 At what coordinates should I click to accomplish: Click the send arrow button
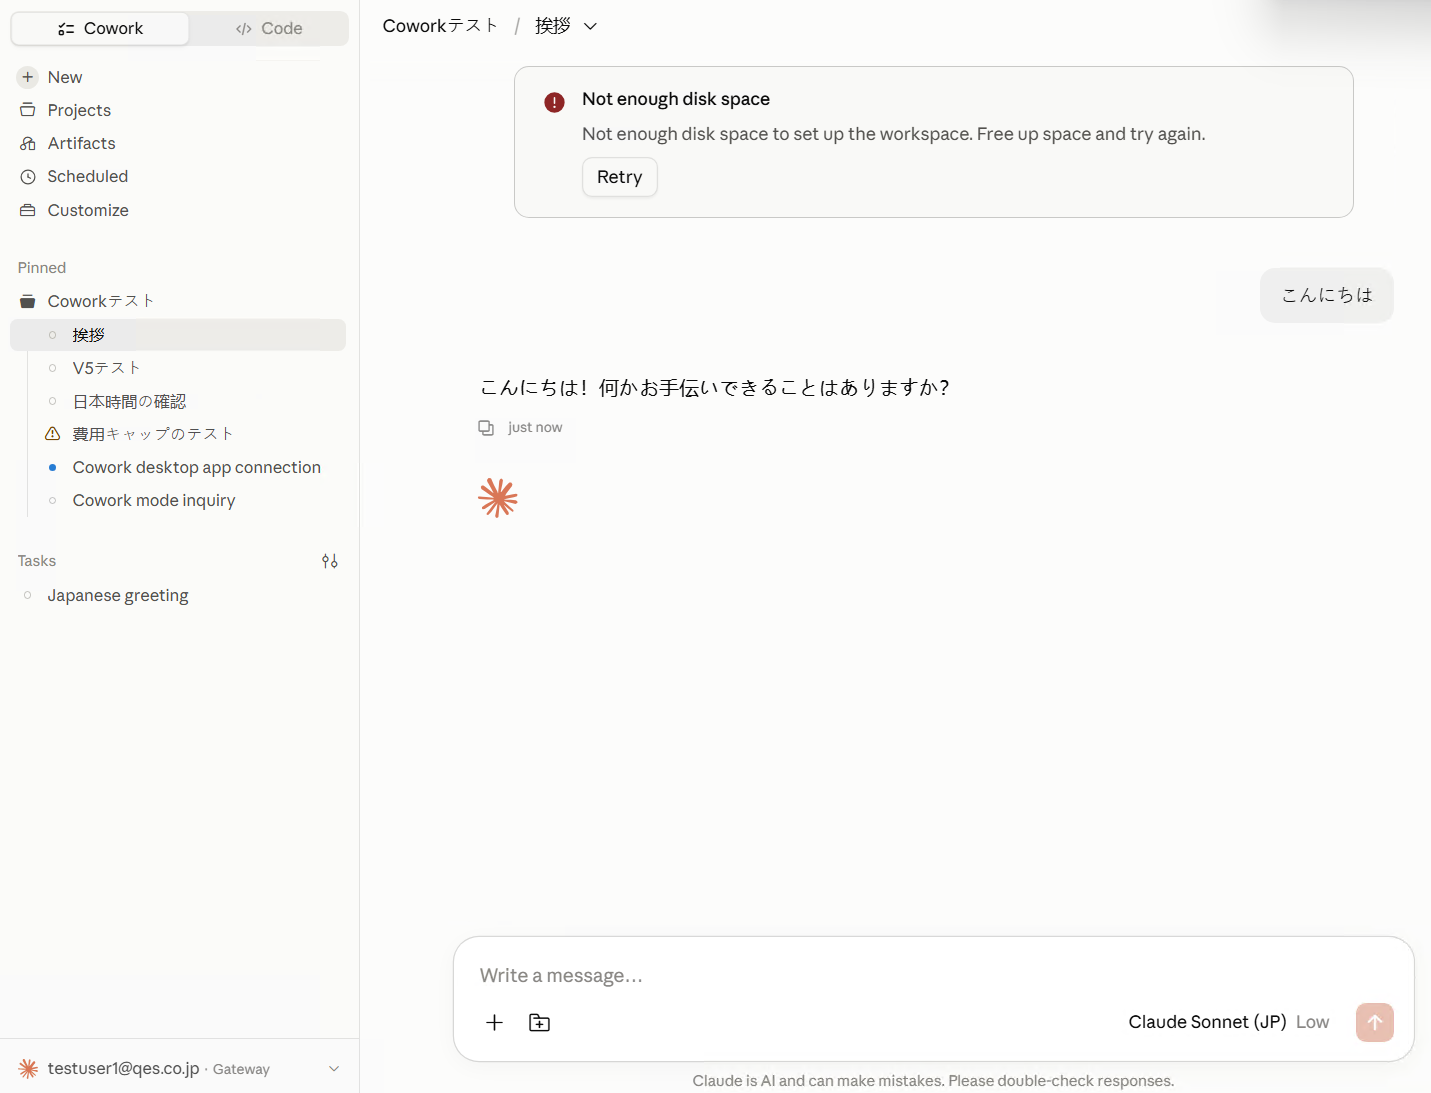[1375, 1022]
